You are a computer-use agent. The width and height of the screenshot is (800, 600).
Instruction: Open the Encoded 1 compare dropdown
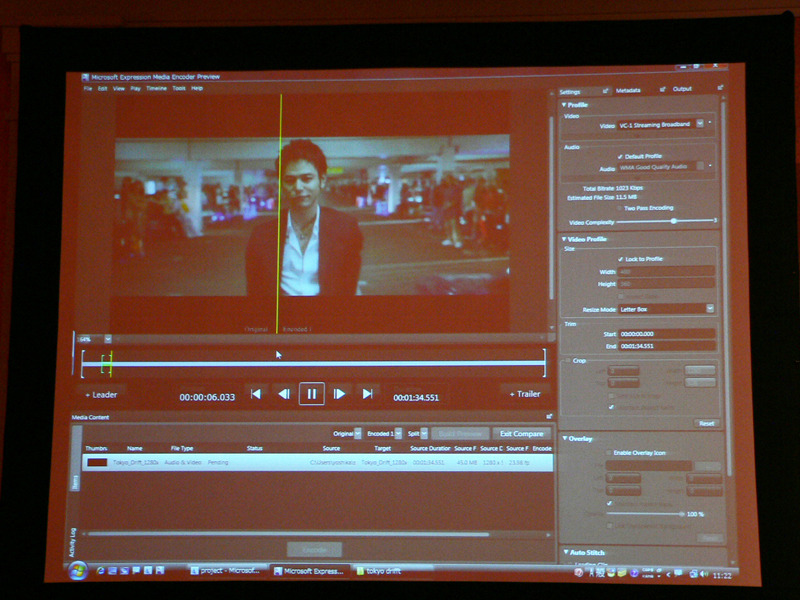pos(398,434)
